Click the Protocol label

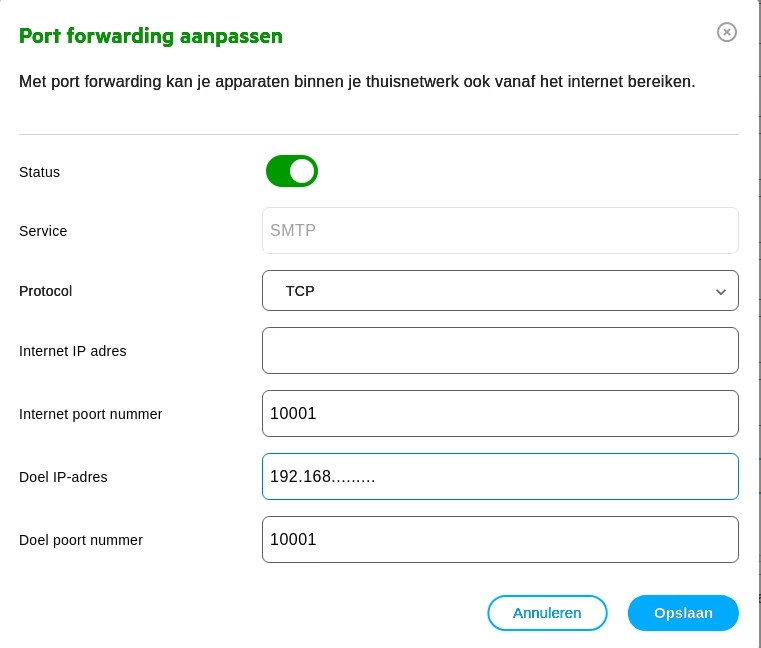46,292
